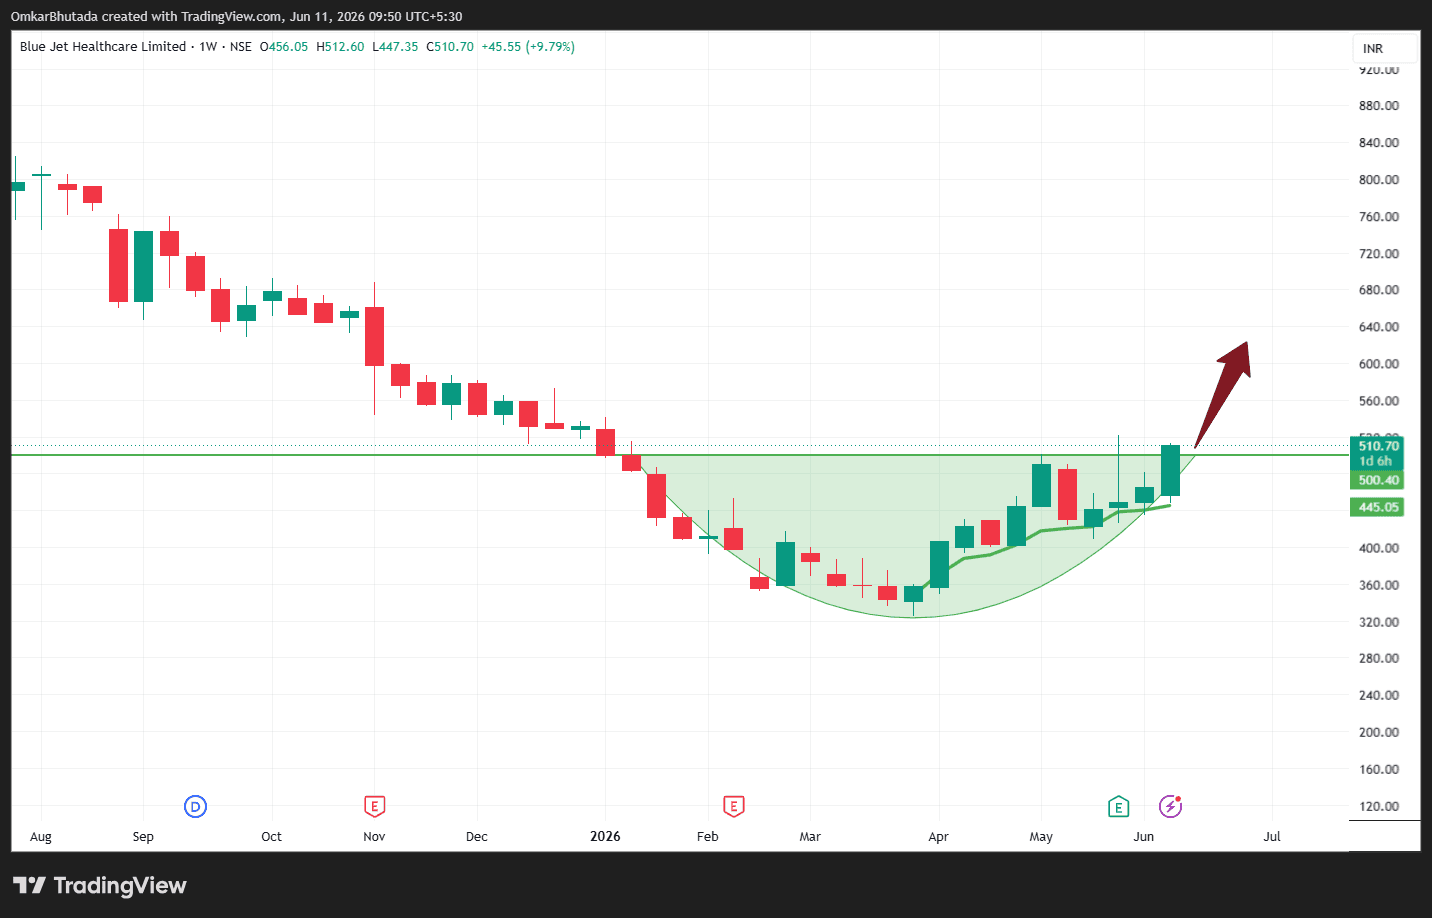This screenshot has width=1432, height=918.
Task: Click the TradingView logo at the bottom left
Action: point(99,885)
